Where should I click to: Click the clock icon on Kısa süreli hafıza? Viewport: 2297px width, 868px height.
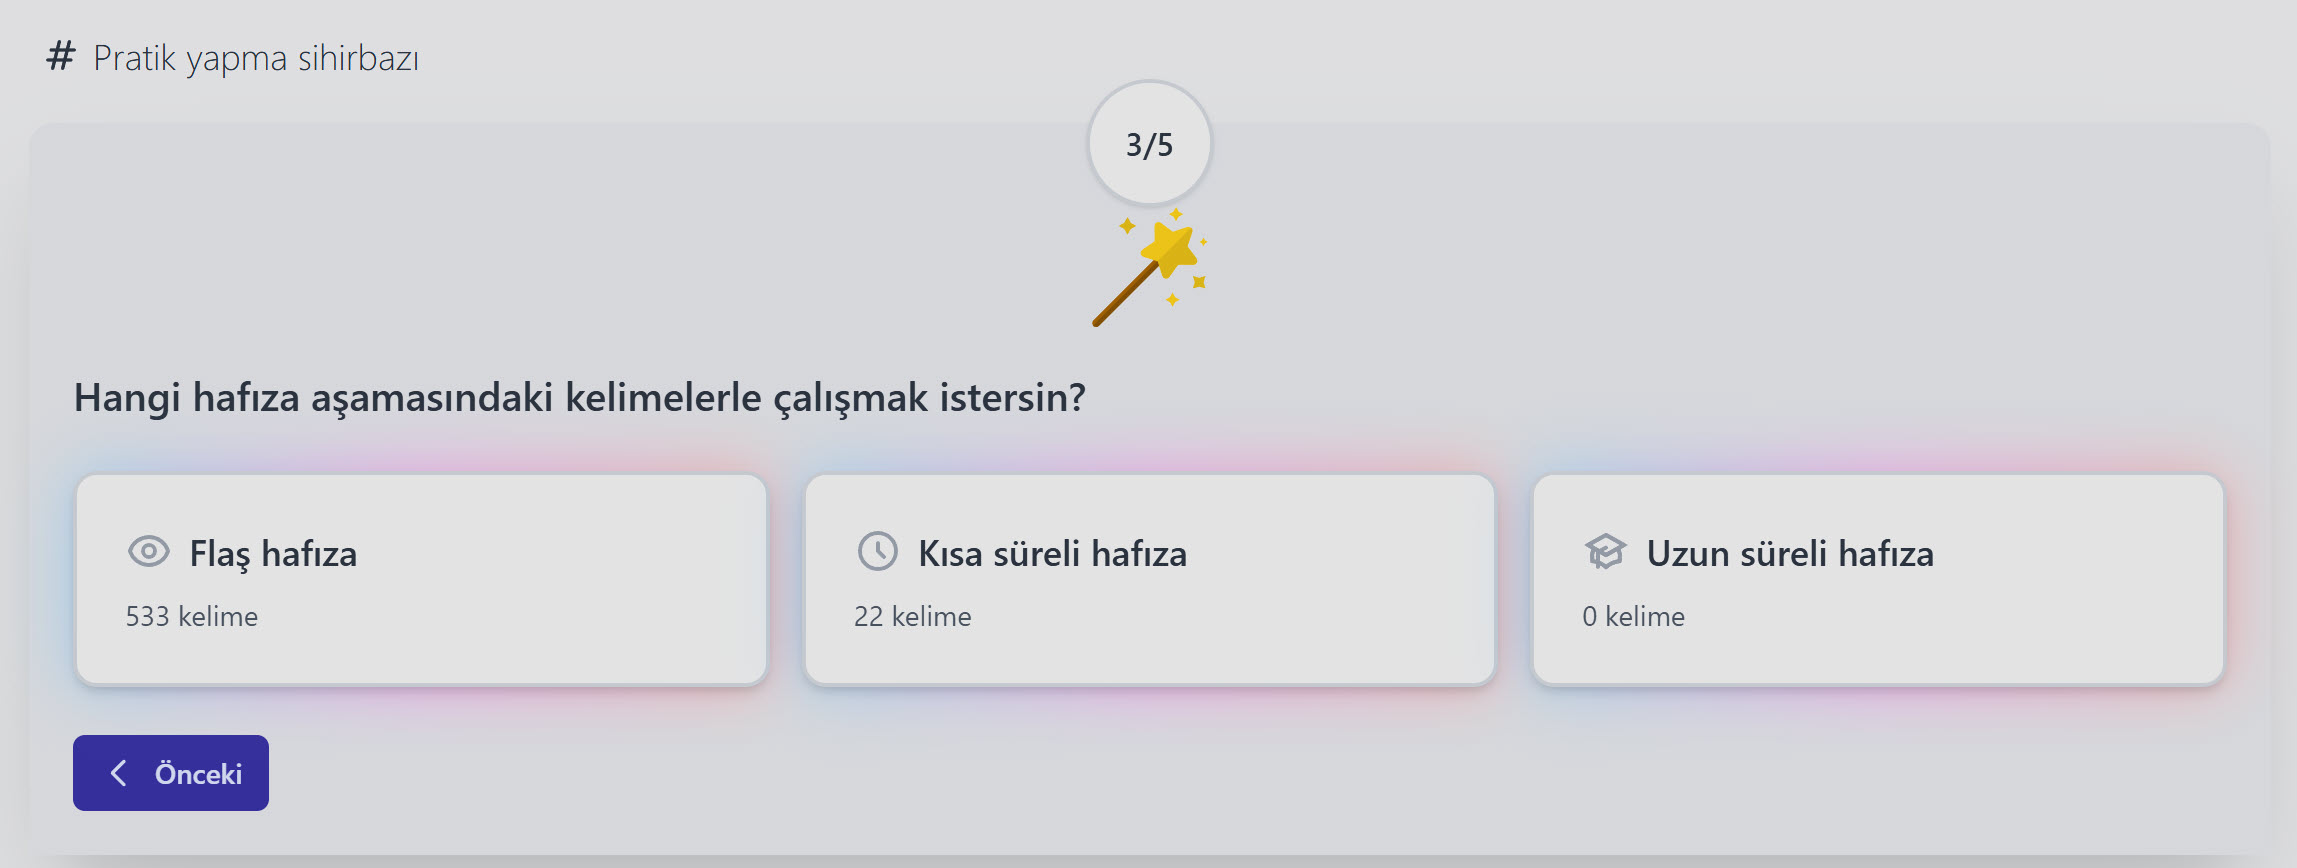click(x=877, y=551)
